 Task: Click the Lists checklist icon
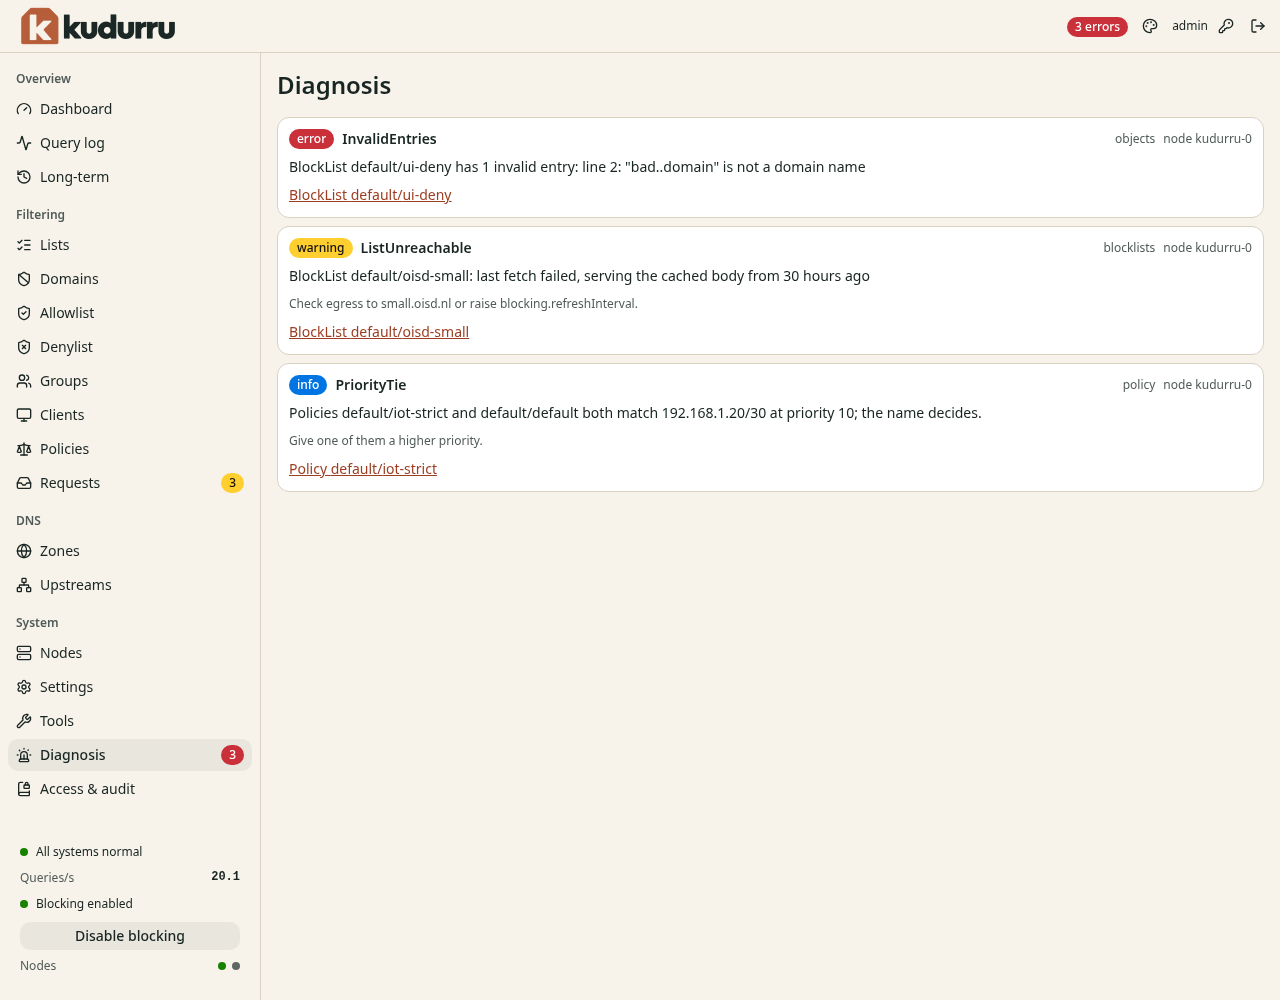point(24,245)
